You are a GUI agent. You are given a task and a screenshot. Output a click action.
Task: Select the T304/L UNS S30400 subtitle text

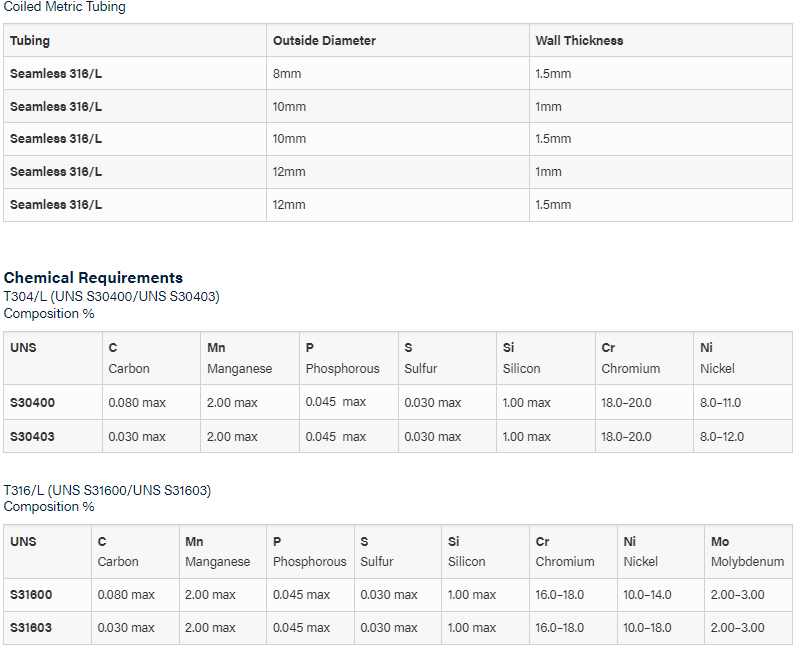[x=111, y=296]
